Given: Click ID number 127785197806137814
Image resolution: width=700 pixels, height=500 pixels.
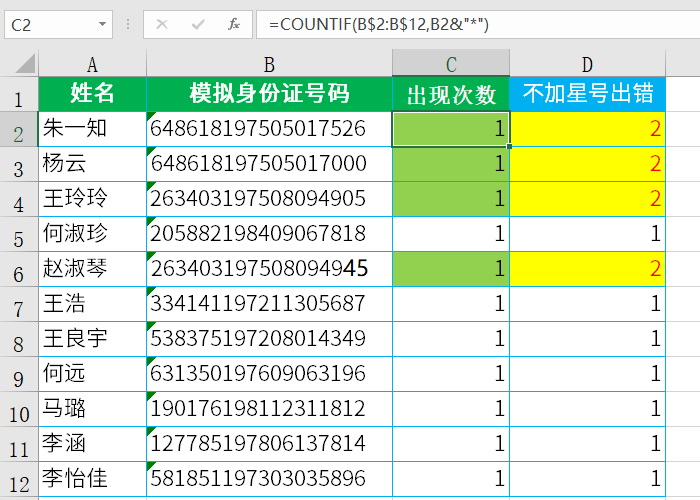Looking at the screenshot, I should 269,444.
